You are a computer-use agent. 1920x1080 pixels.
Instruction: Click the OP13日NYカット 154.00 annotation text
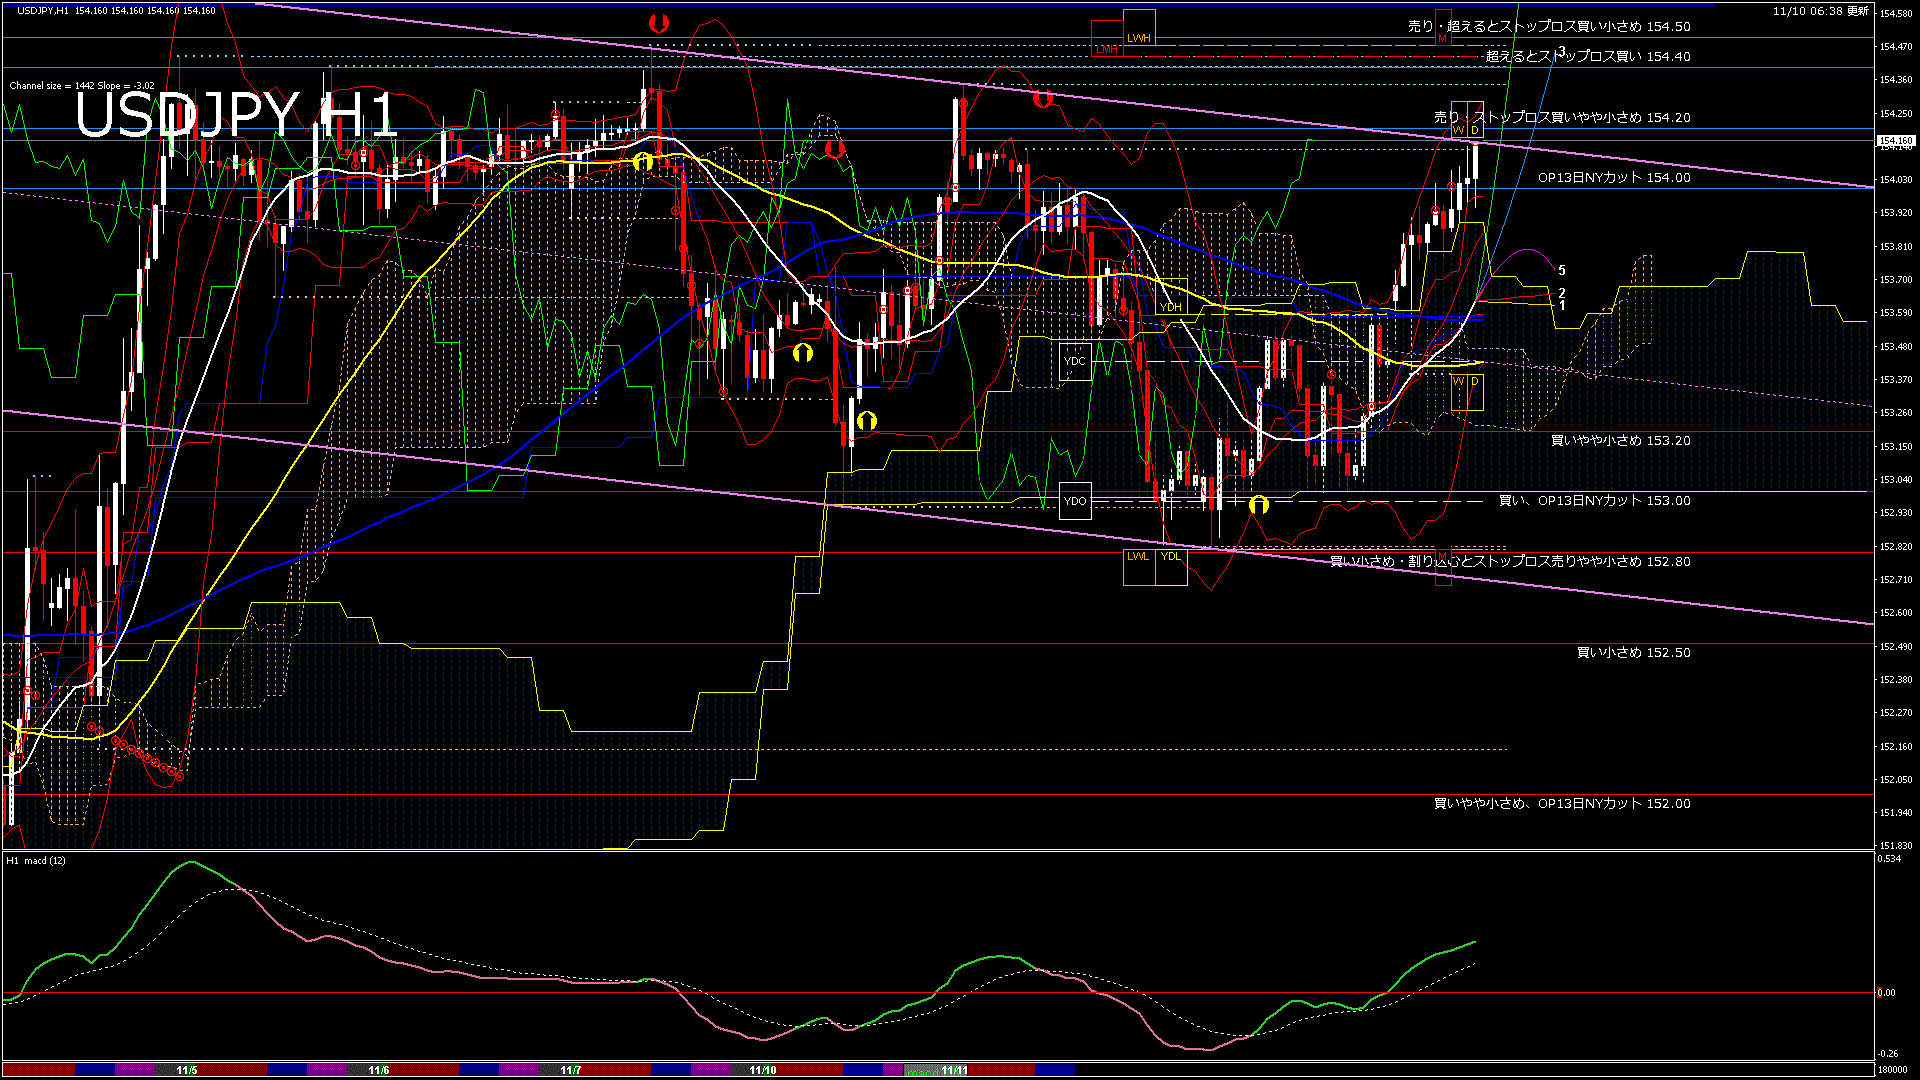[1617, 179]
